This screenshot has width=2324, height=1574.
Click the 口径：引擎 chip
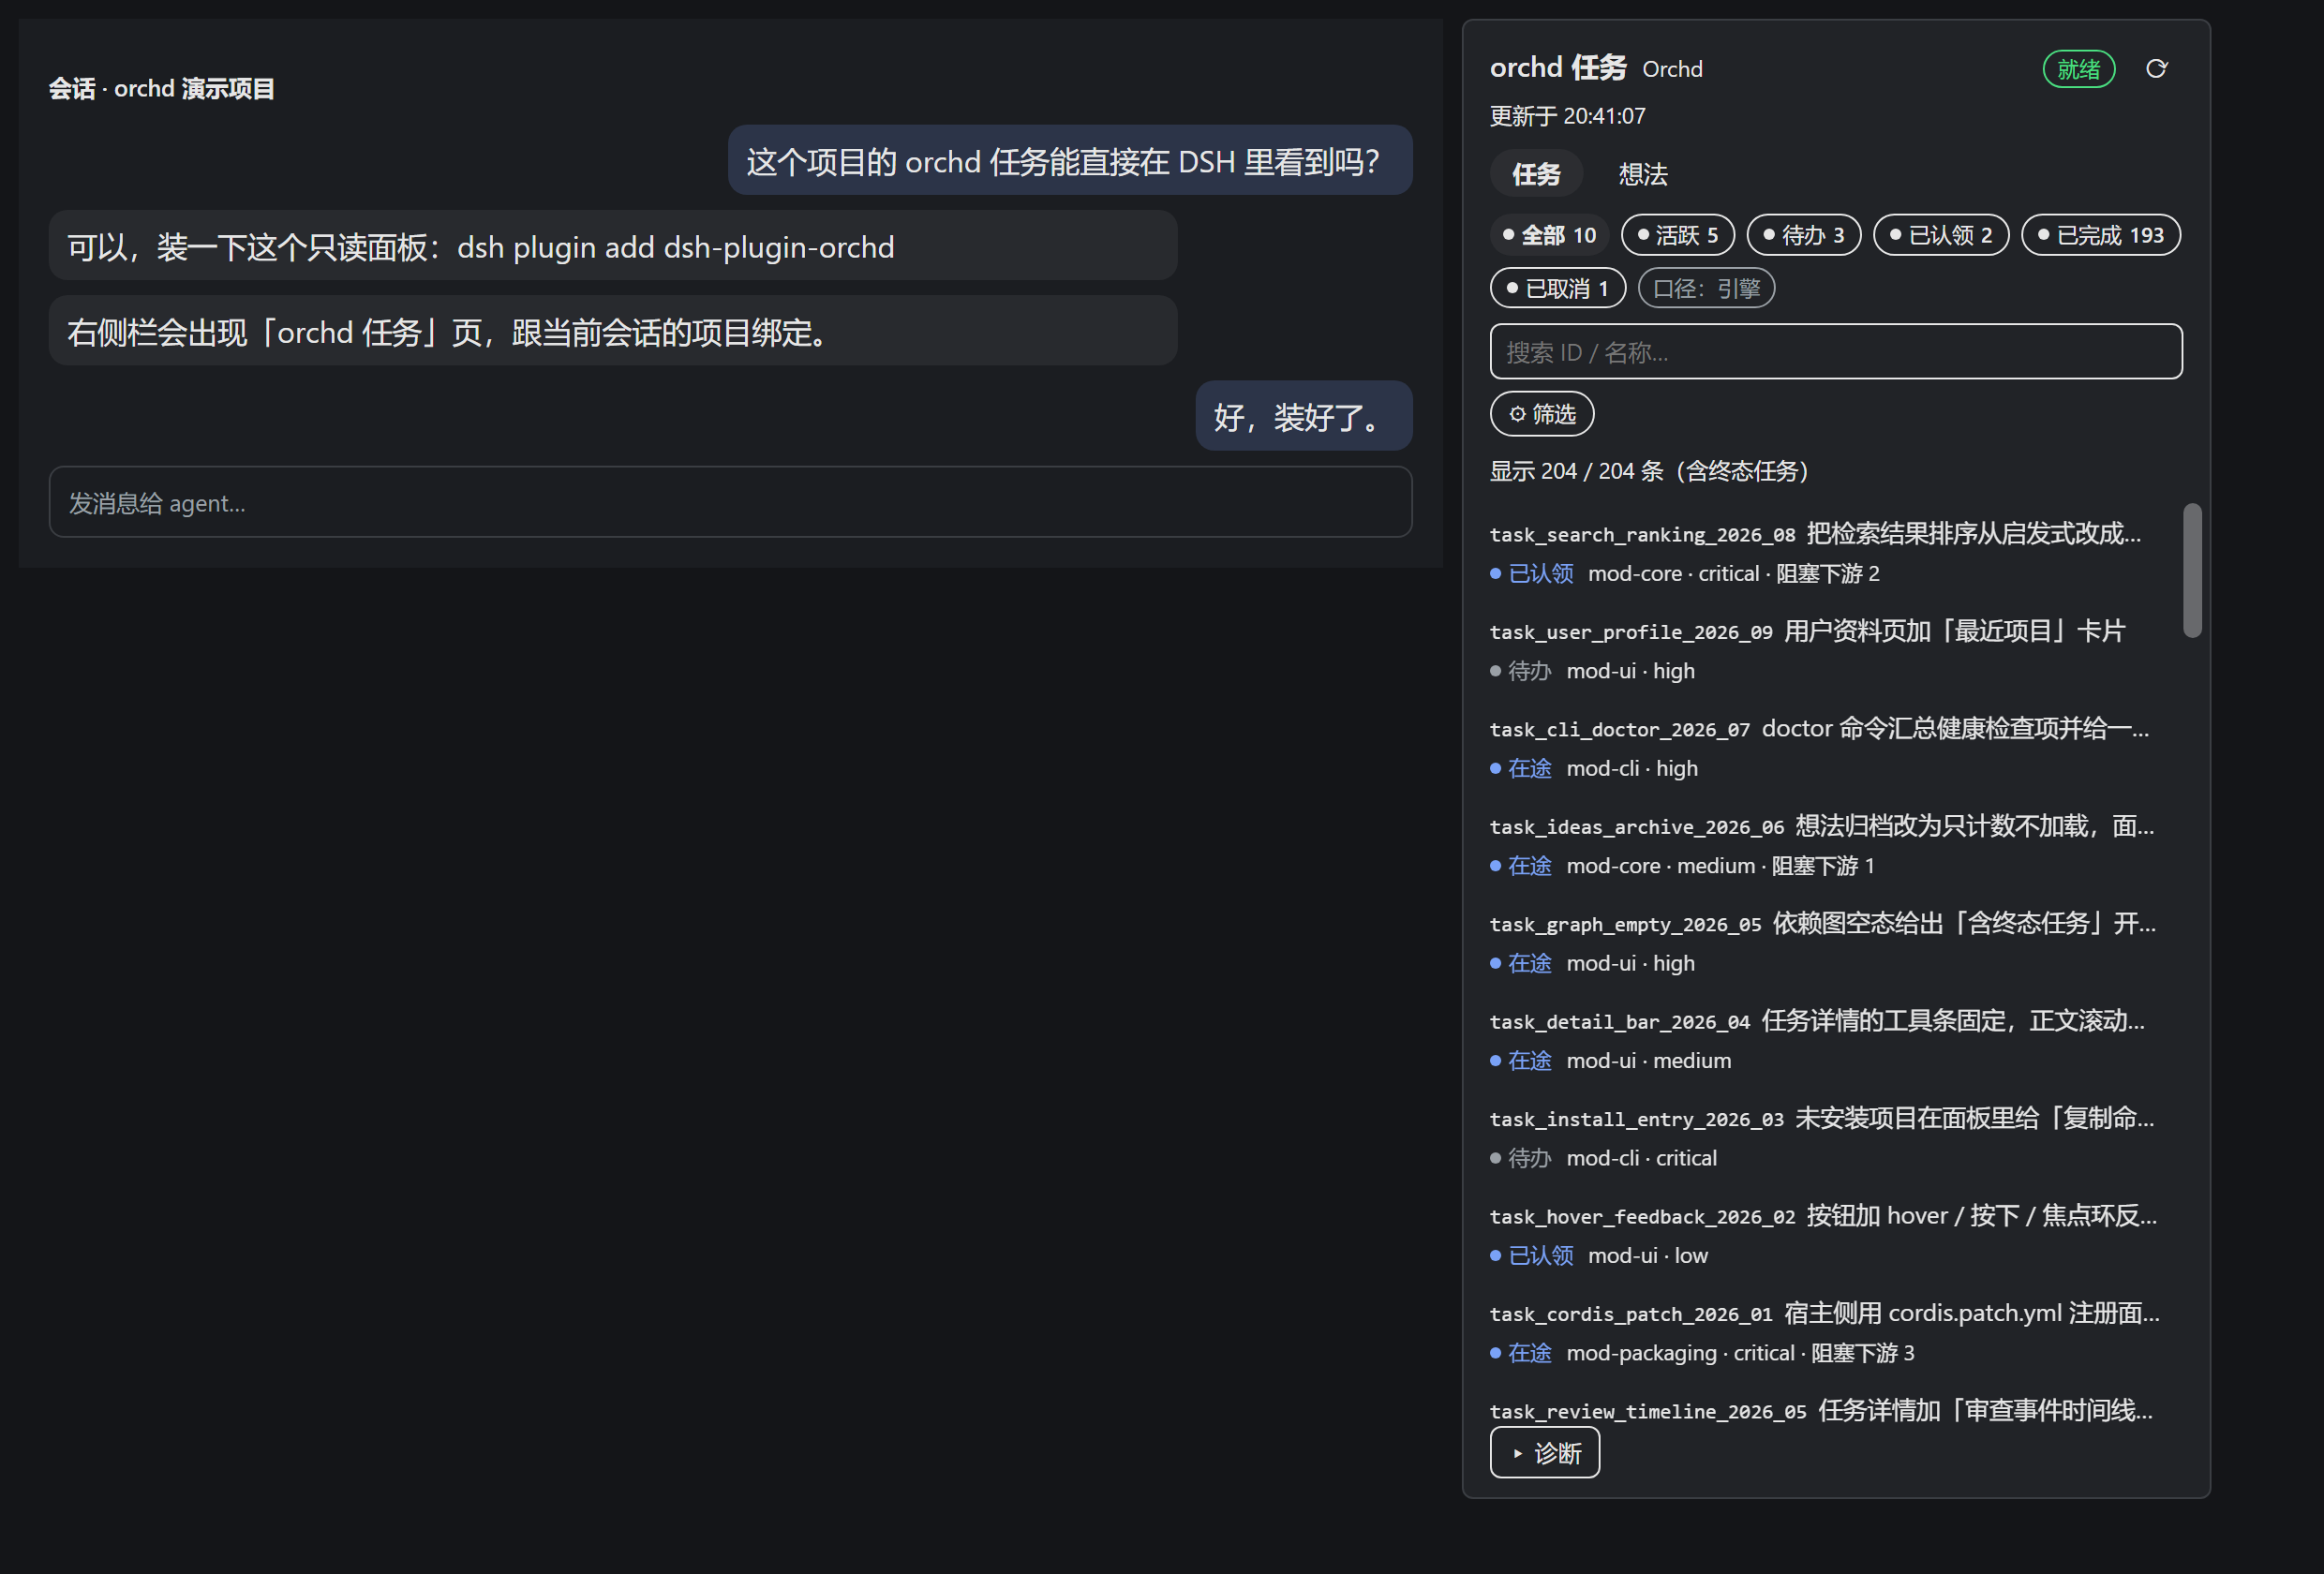1706,288
